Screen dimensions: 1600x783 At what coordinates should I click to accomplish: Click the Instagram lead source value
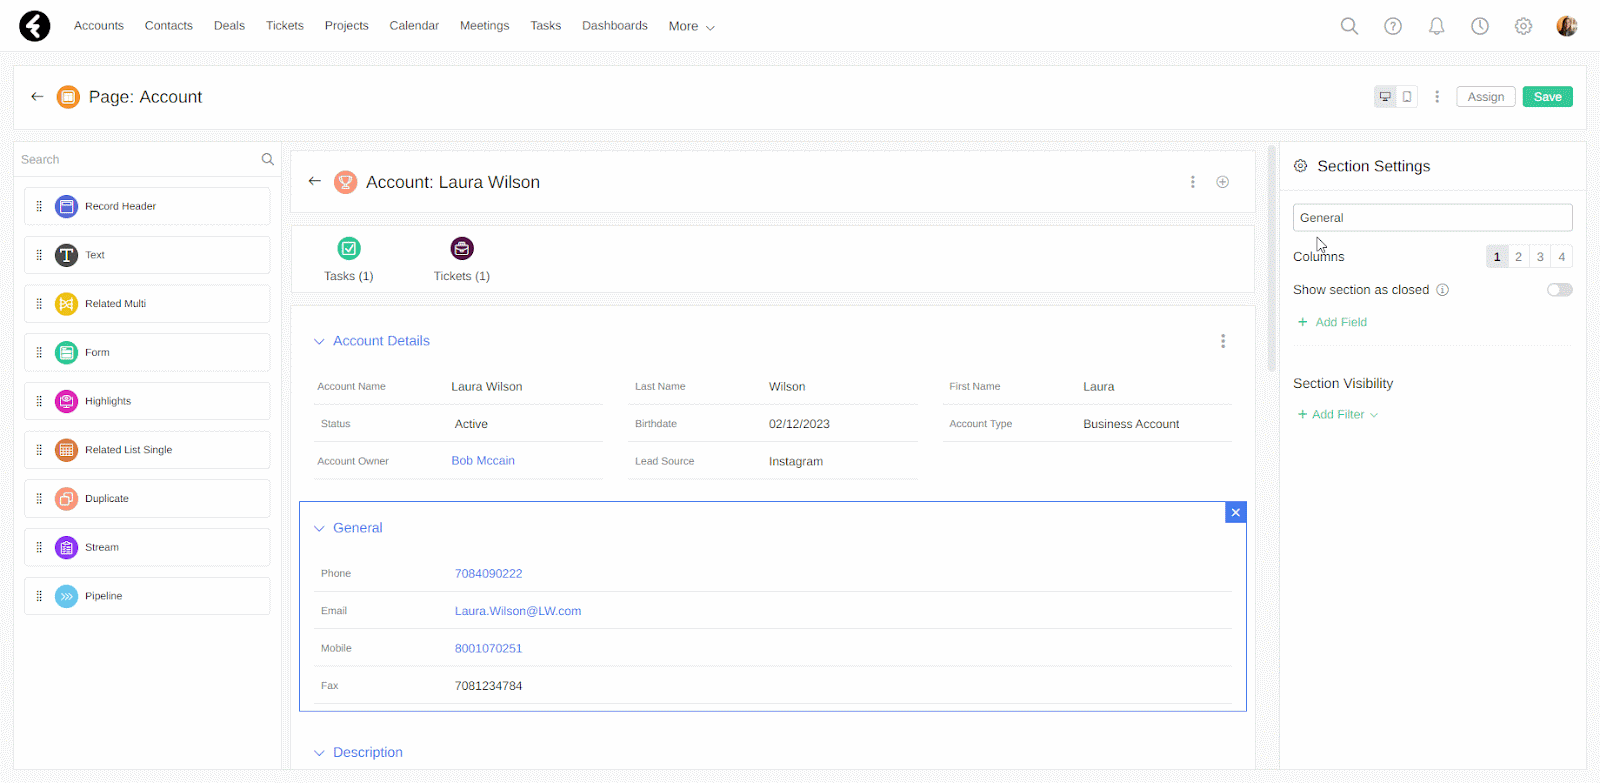(796, 461)
